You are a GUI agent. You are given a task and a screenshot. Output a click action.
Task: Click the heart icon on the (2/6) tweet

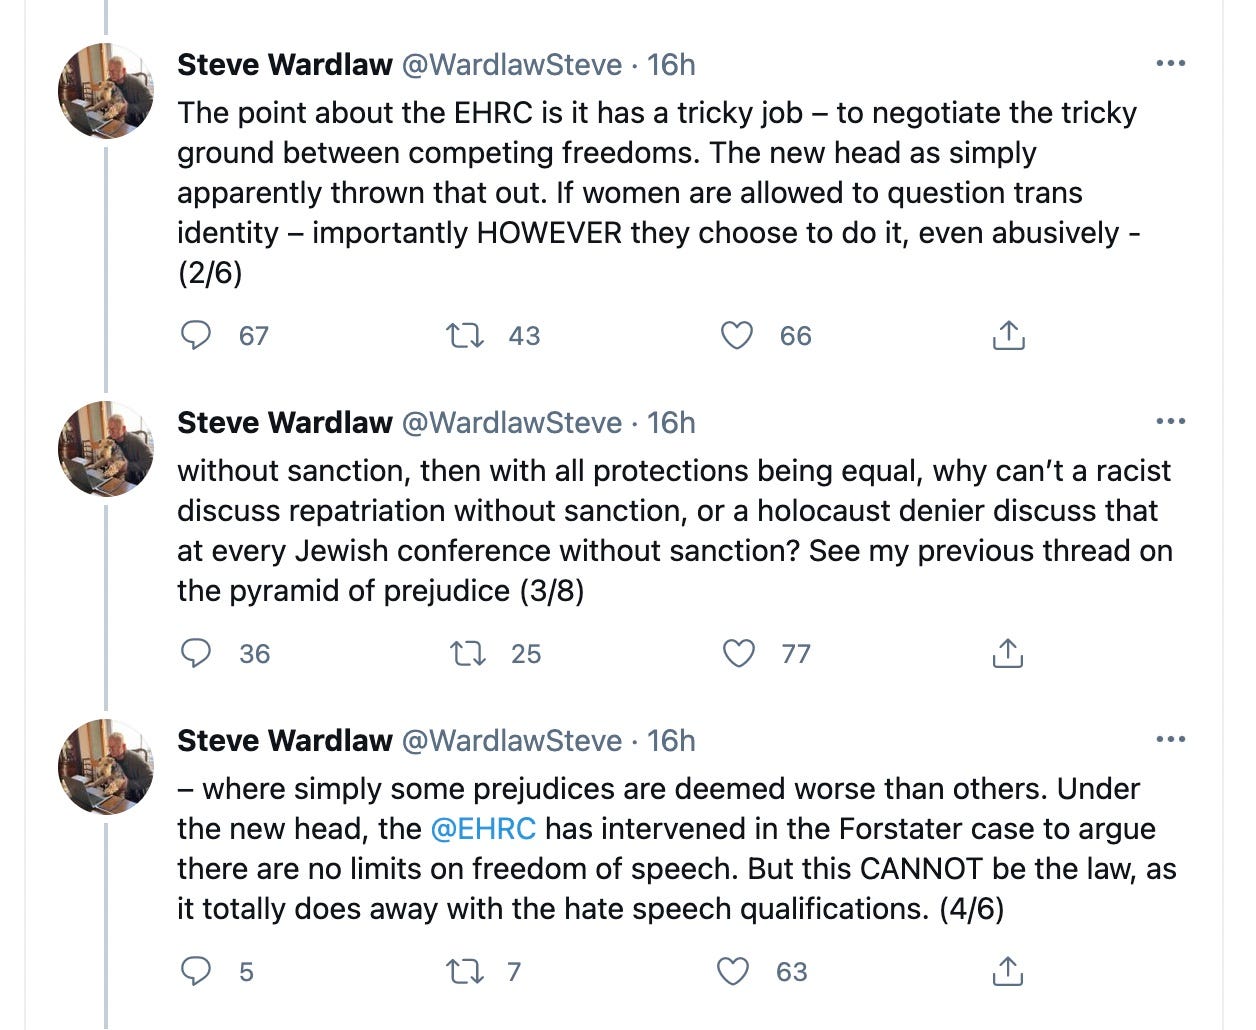click(738, 336)
